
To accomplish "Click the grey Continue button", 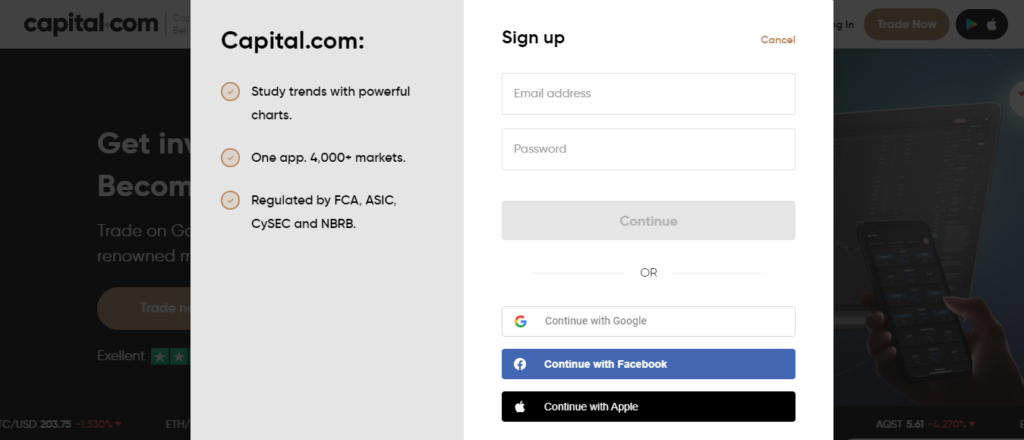I will coord(648,221).
